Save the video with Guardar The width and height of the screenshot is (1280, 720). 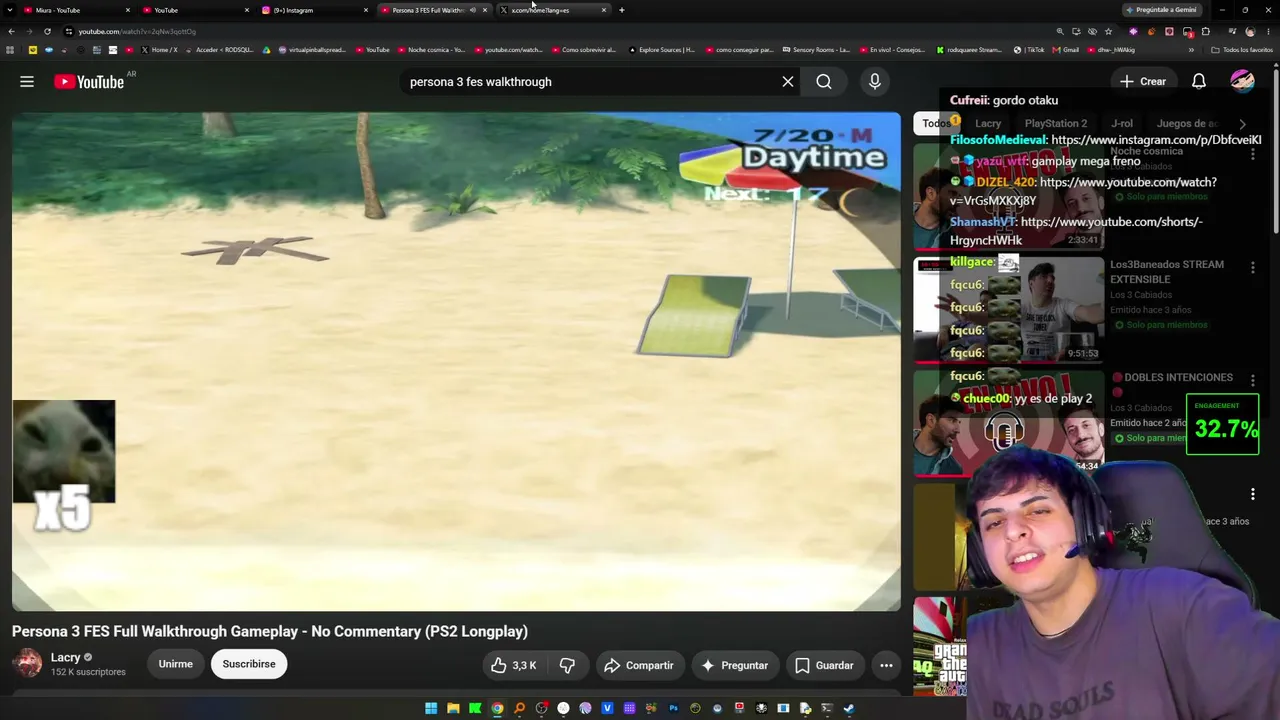click(x=825, y=665)
